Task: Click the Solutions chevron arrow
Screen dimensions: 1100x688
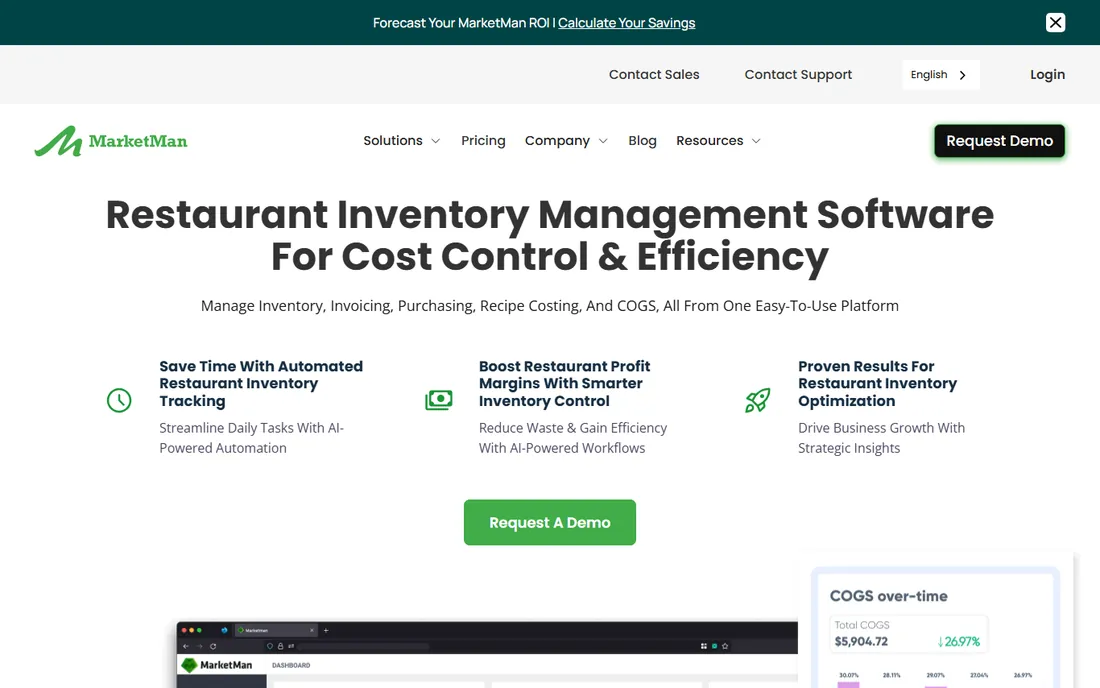Action: coord(436,141)
